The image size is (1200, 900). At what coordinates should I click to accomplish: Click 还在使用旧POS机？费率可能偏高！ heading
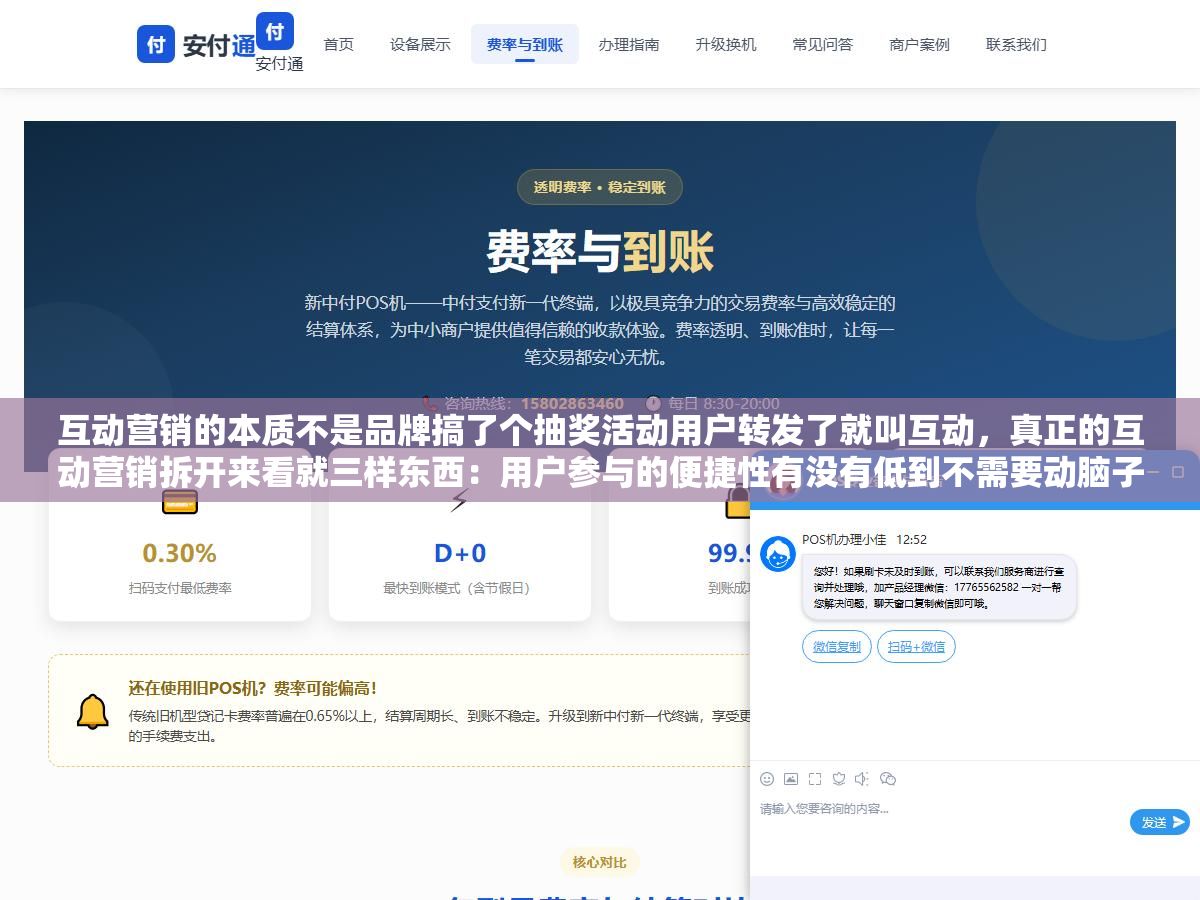[253, 688]
